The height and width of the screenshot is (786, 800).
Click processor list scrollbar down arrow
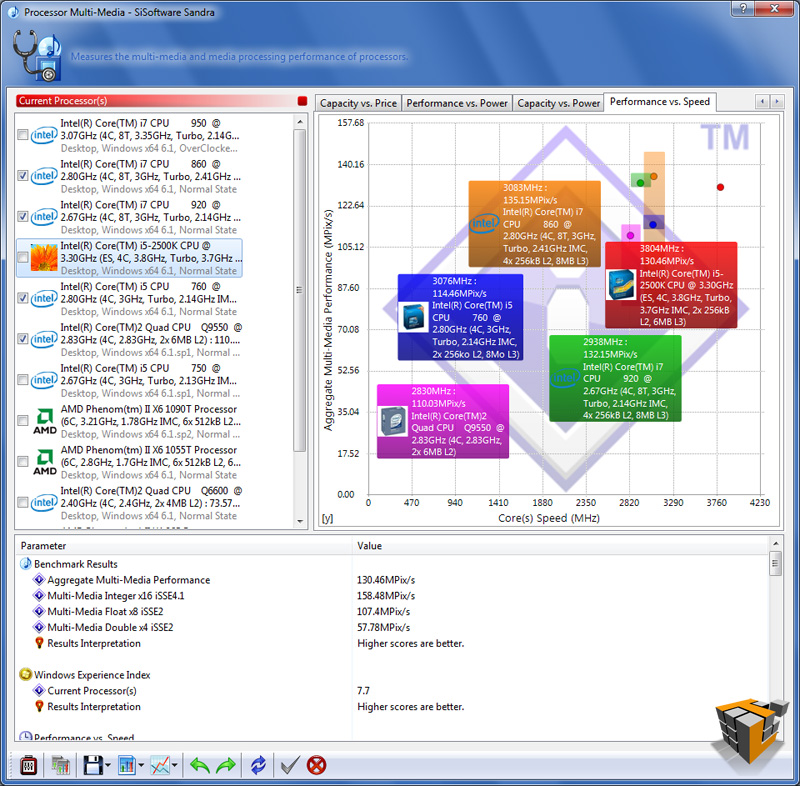(x=300, y=521)
